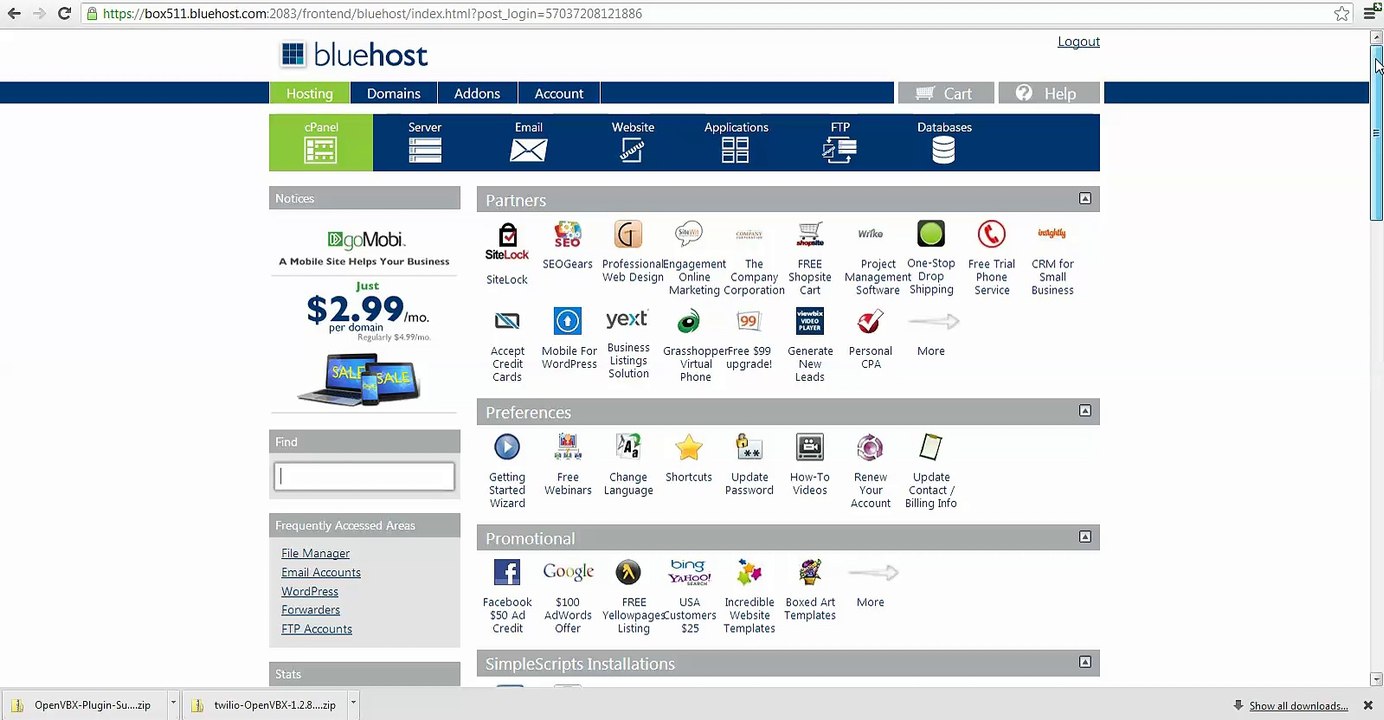Viewport: 1384px width, 720px height.
Task: Switch to the Applications tab
Action: (736, 142)
